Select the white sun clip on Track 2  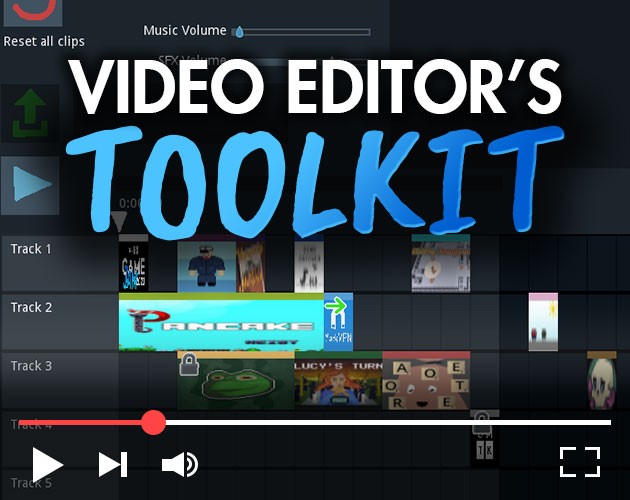point(543,322)
